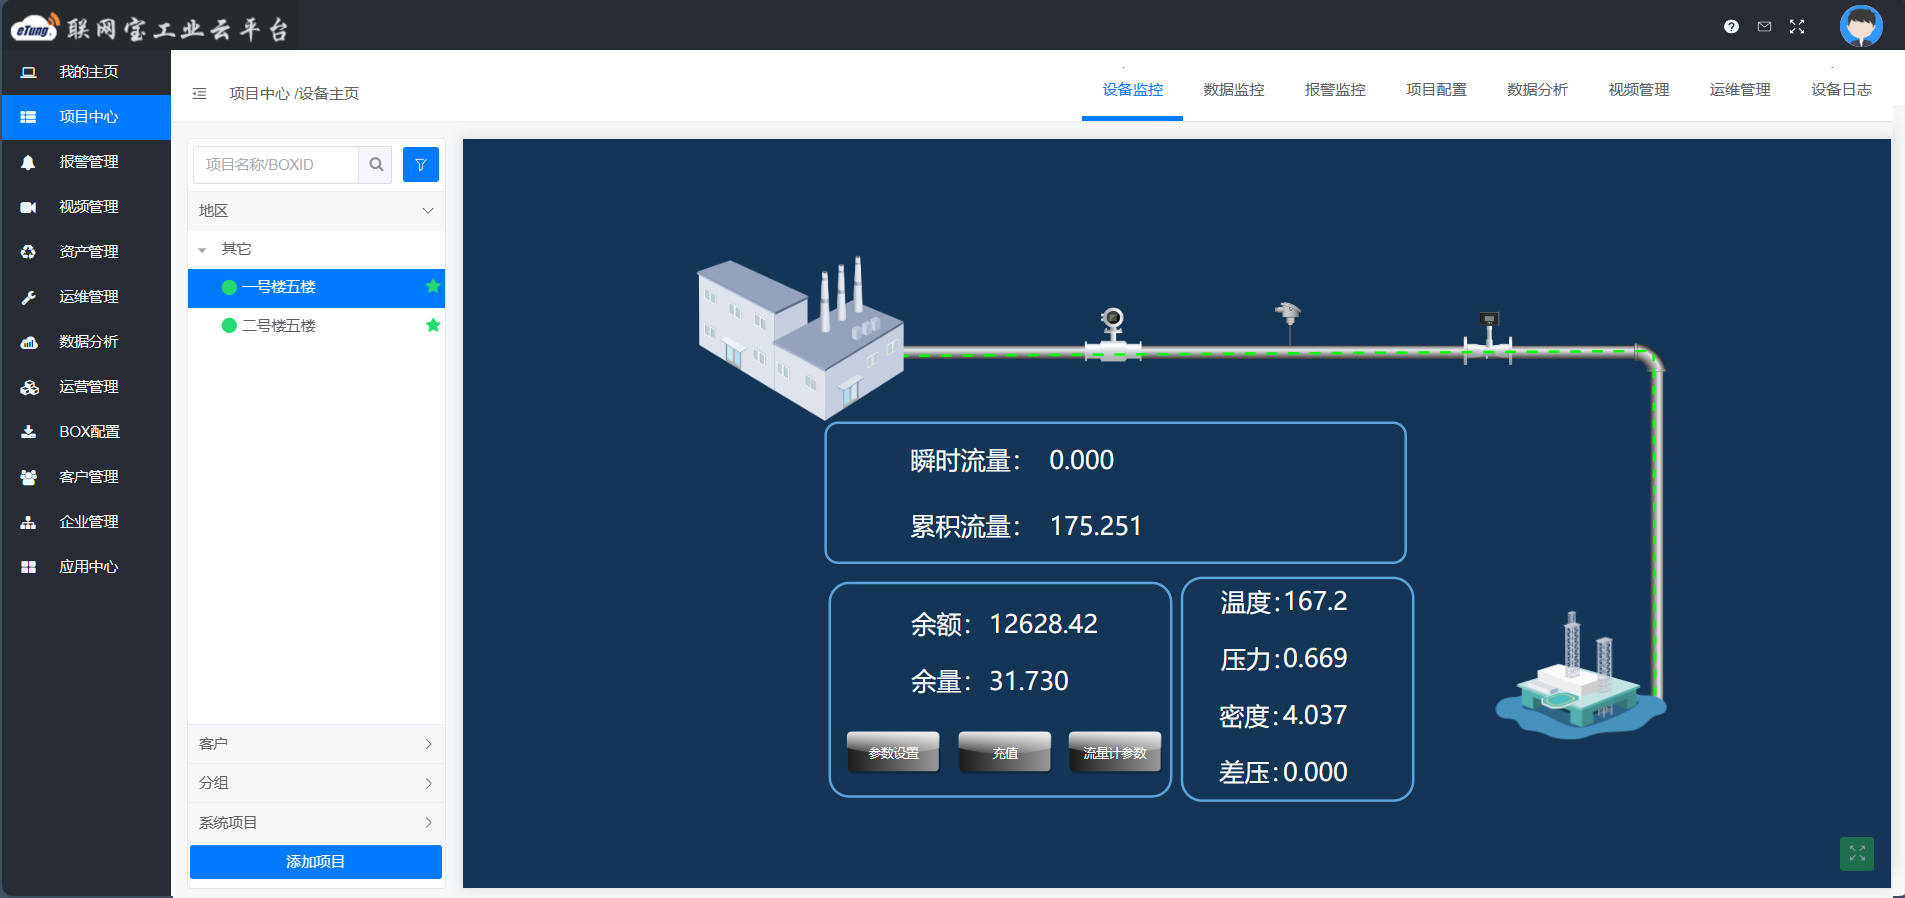Click the flow meter on the pipeline
The width and height of the screenshot is (1905, 898).
click(1112, 335)
